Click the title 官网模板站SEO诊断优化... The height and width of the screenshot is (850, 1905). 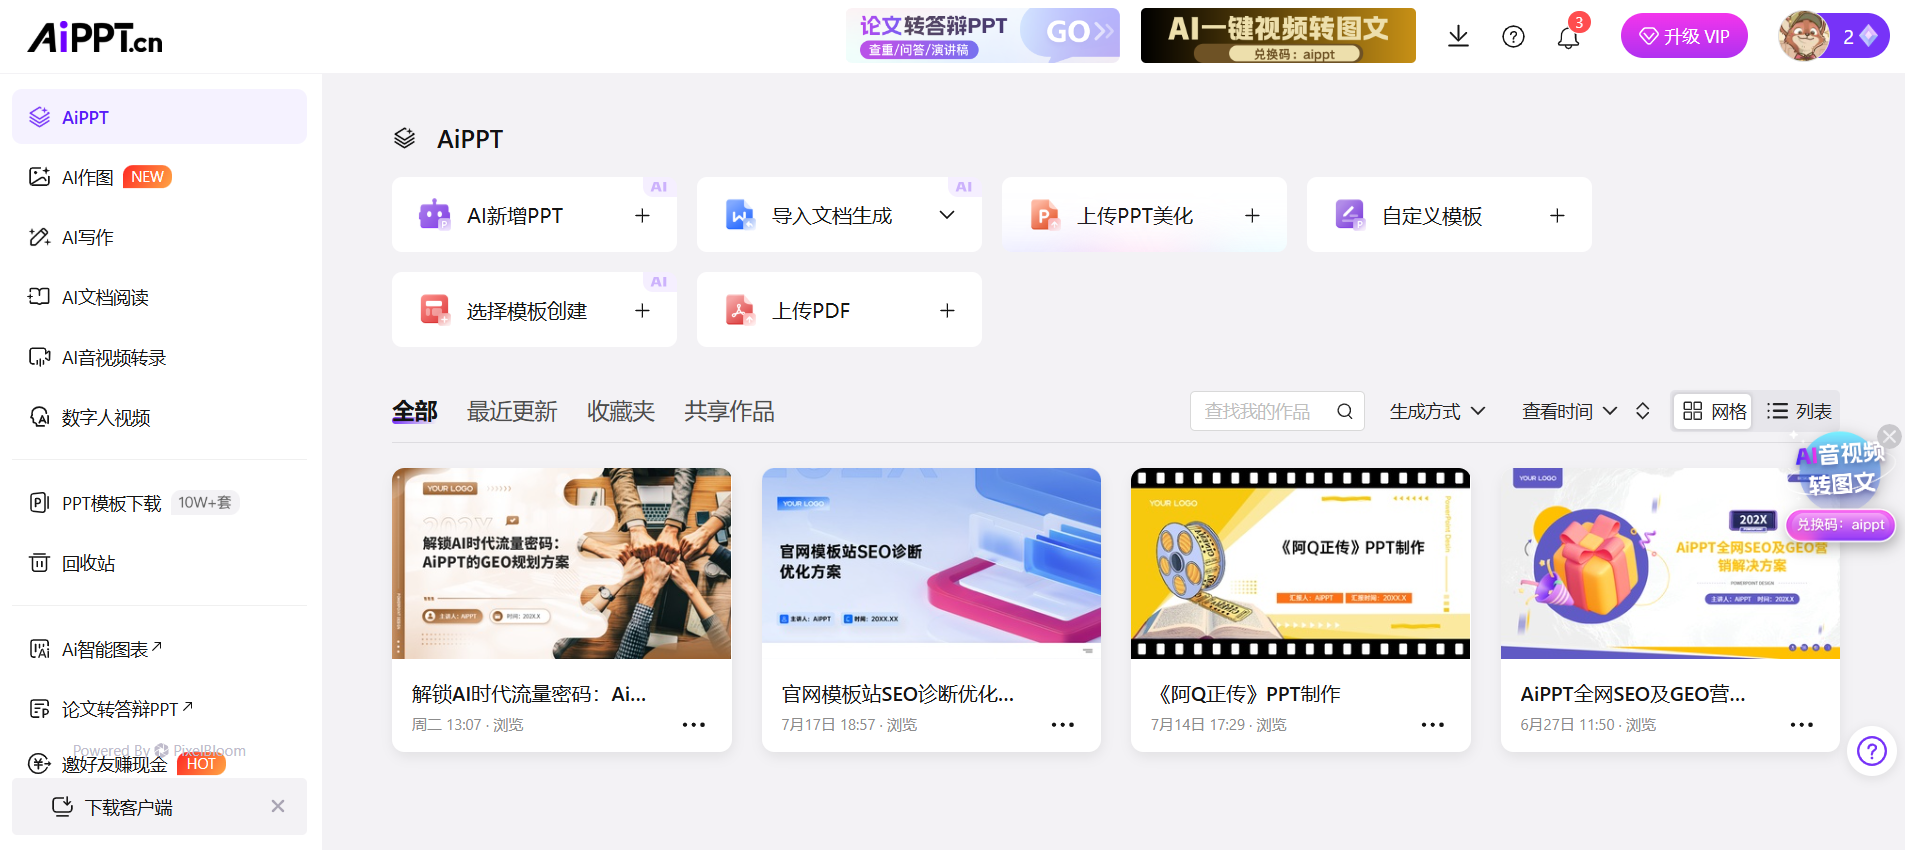coord(898,694)
